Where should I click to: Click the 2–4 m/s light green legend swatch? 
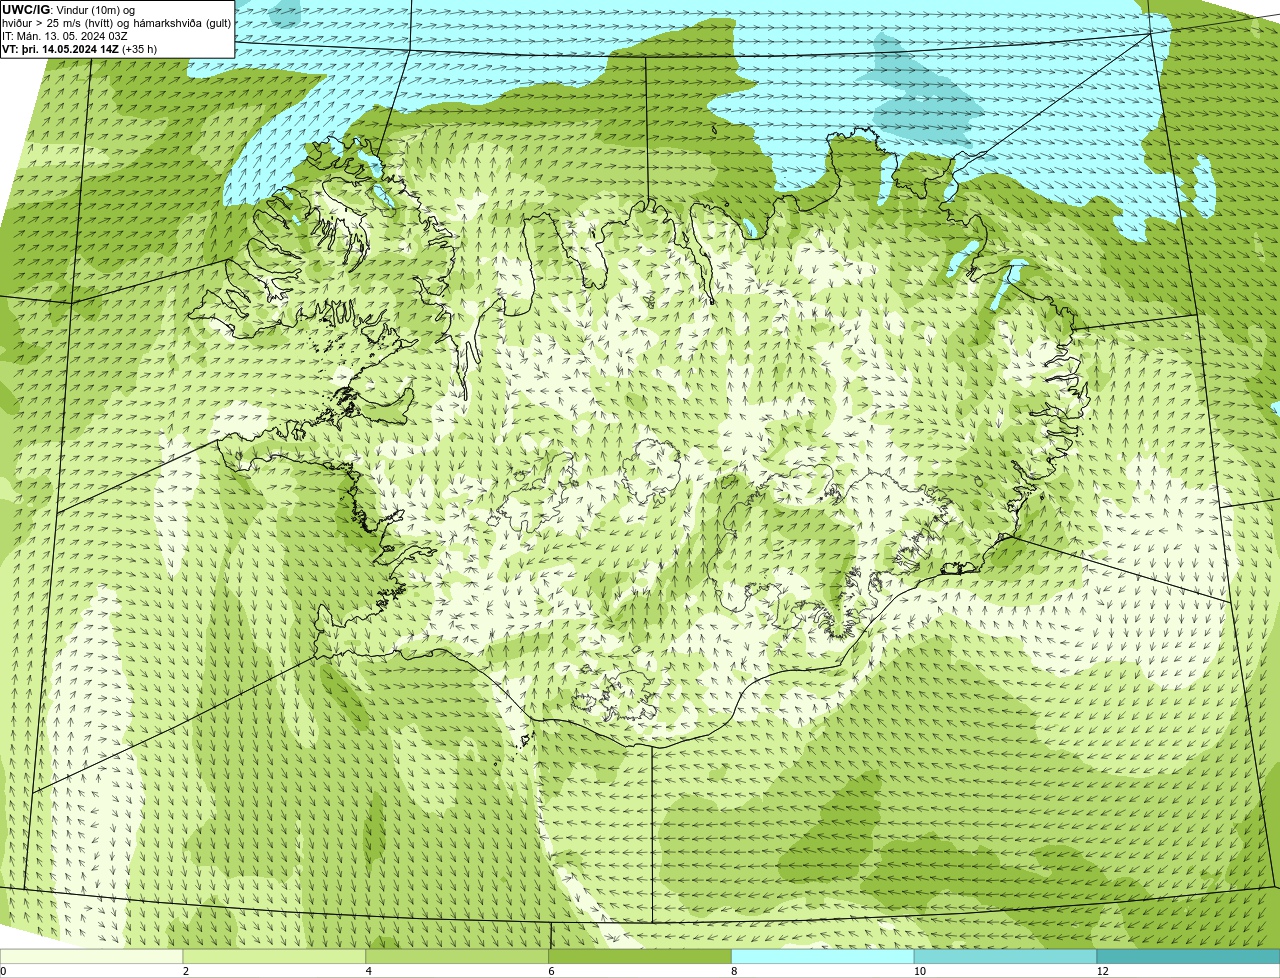pos(275,956)
